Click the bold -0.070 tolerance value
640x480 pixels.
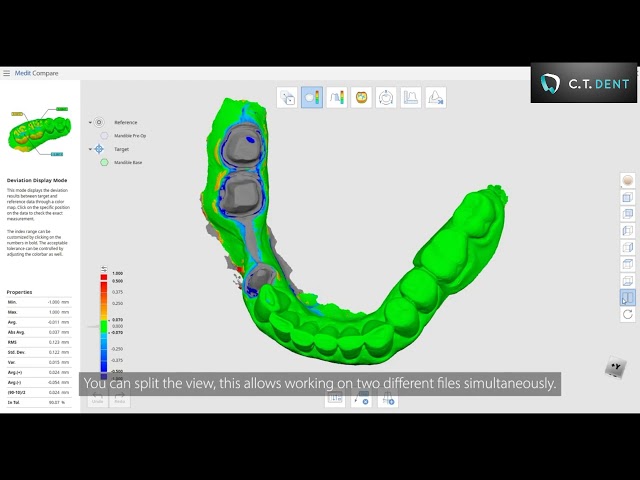click(117, 333)
